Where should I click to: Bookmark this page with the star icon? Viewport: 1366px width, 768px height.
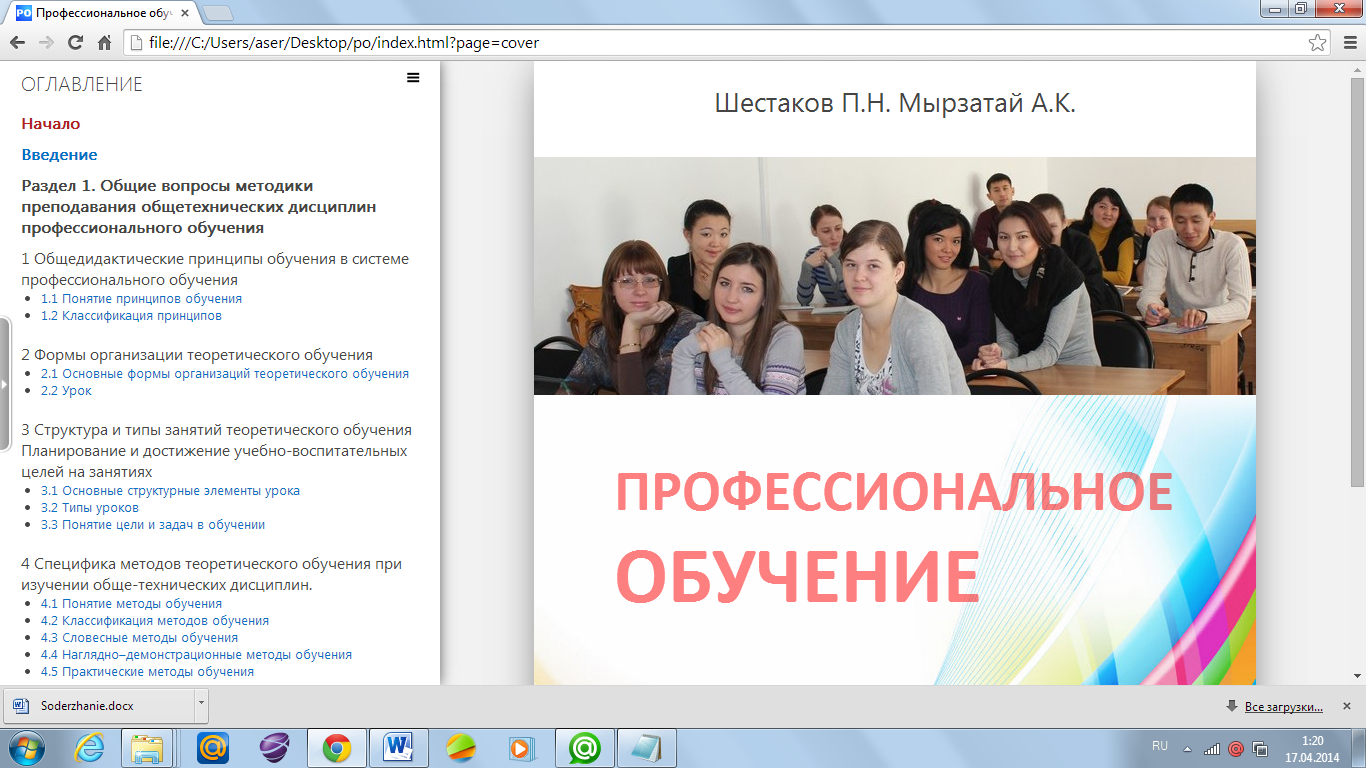point(1318,43)
